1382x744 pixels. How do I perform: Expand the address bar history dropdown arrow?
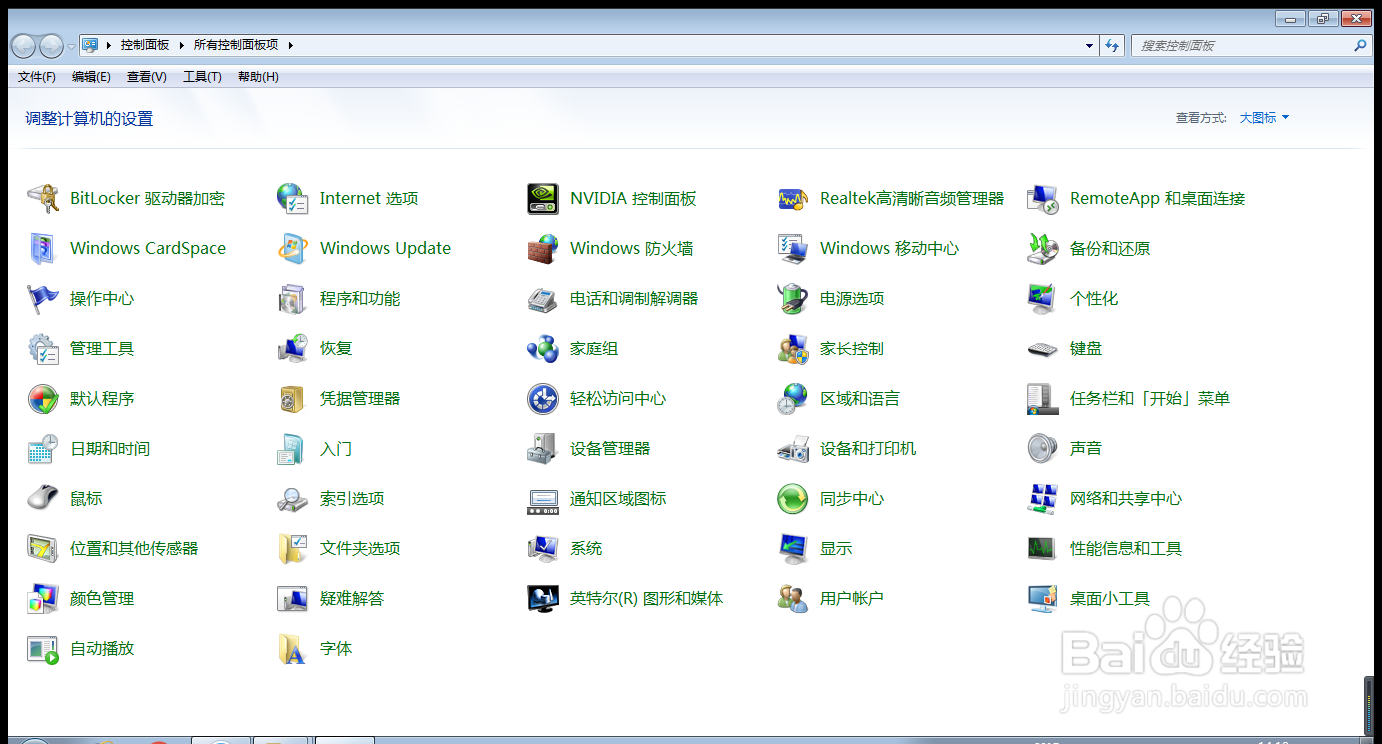pos(1090,46)
